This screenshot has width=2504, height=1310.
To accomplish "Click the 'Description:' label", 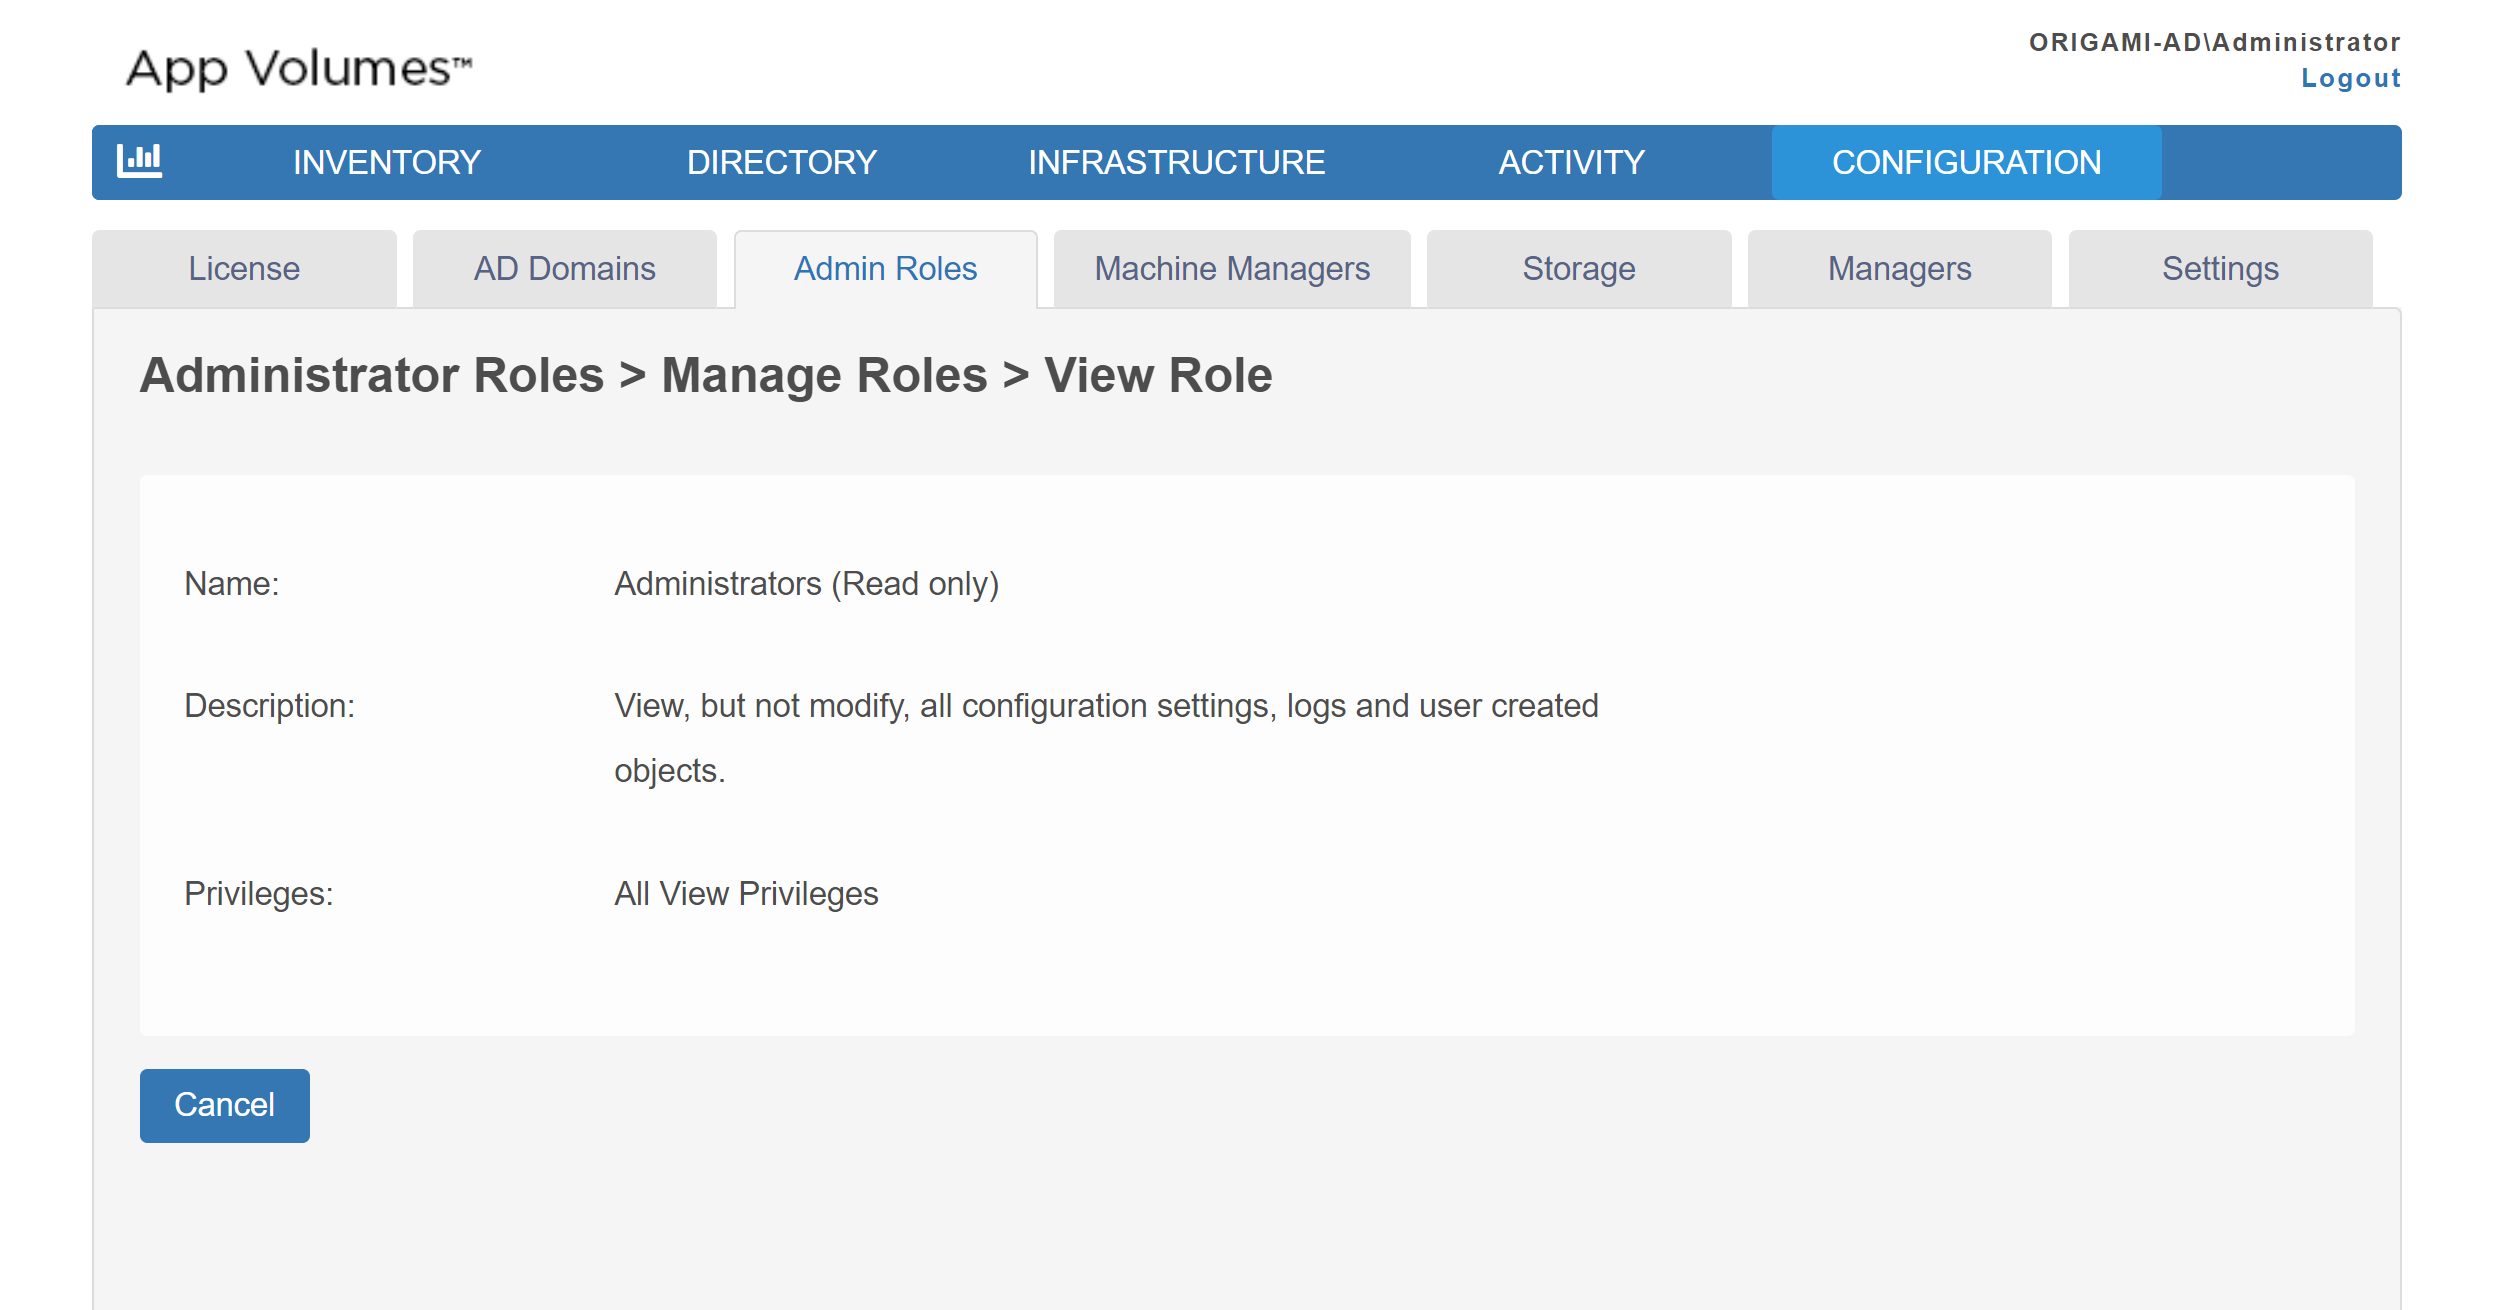I will 270,706.
